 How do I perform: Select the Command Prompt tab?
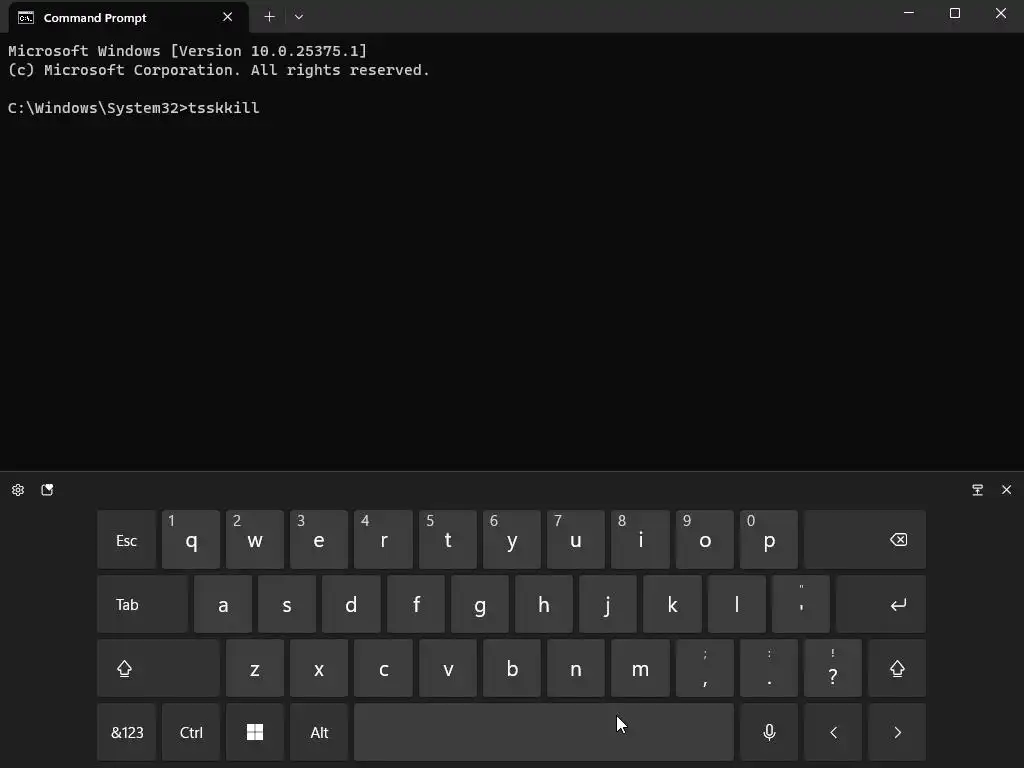pyautogui.click(x=129, y=18)
